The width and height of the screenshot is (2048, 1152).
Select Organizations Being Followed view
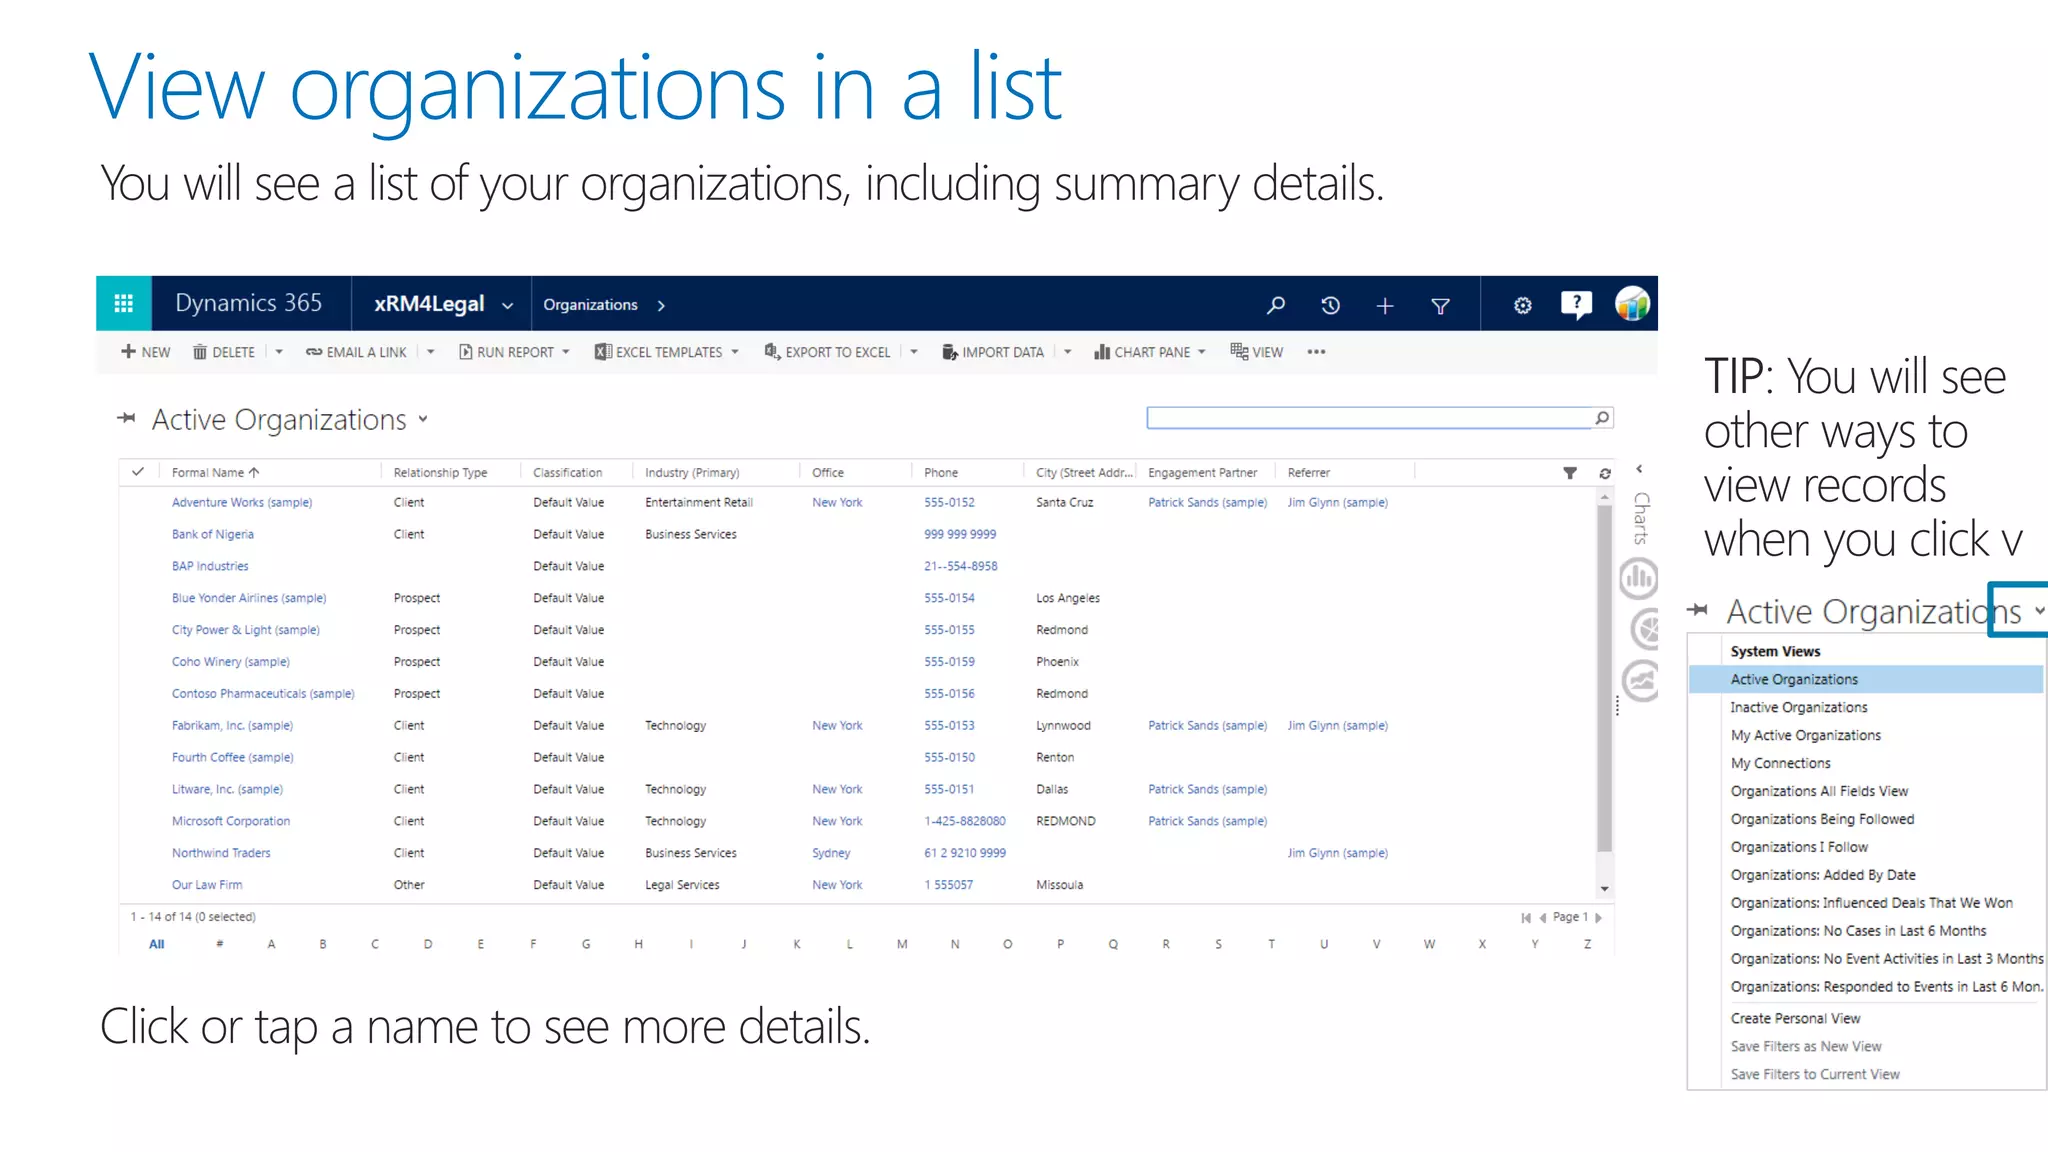pyautogui.click(x=1822, y=819)
